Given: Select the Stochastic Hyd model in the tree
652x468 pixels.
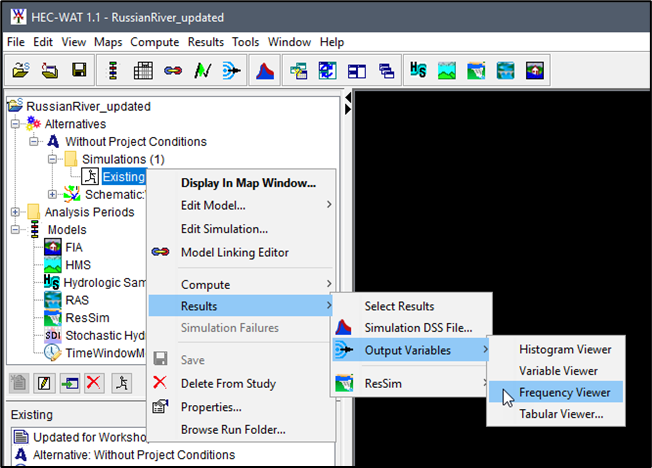Looking at the screenshot, I should [105, 335].
